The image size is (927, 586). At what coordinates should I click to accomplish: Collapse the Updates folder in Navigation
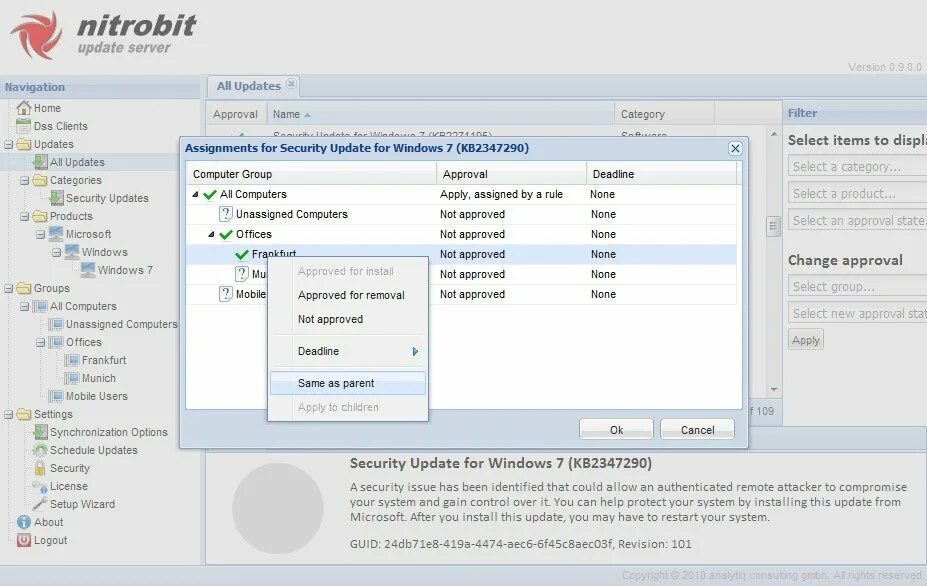(8, 144)
